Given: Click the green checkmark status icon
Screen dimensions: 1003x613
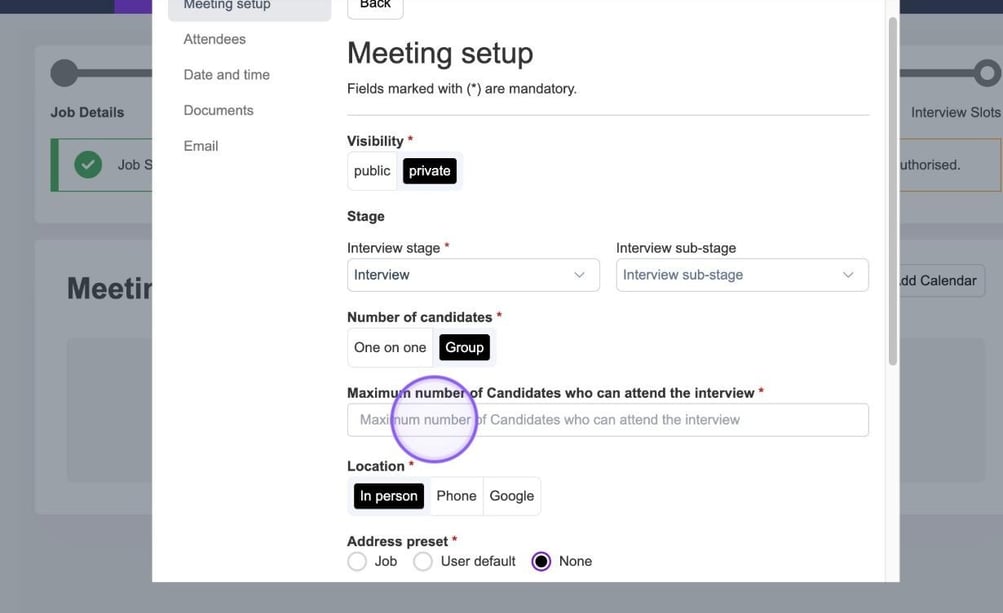Looking at the screenshot, I should (88, 165).
